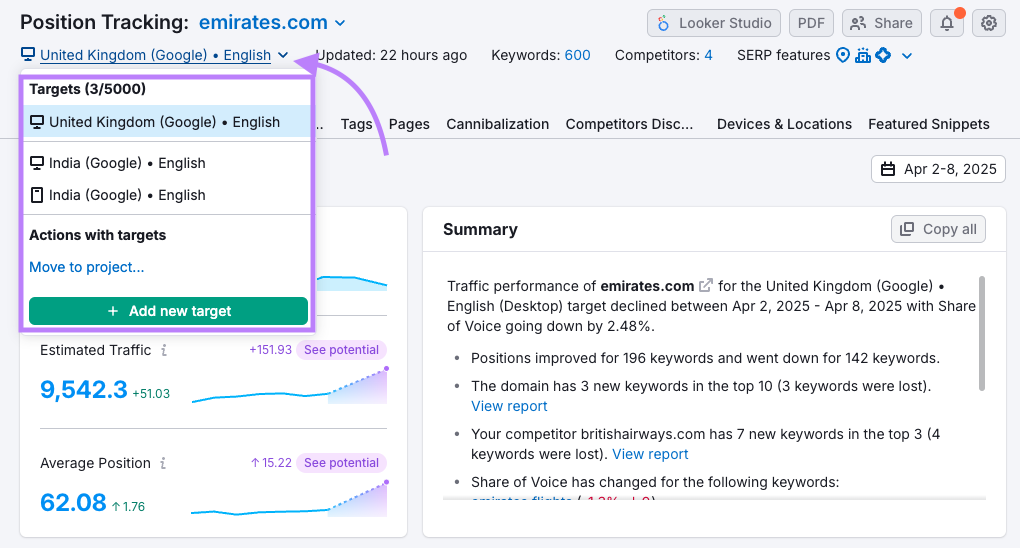Screen dimensions: 1020x548
Task: Switch to the Cannibalization tab
Action: tap(497, 124)
